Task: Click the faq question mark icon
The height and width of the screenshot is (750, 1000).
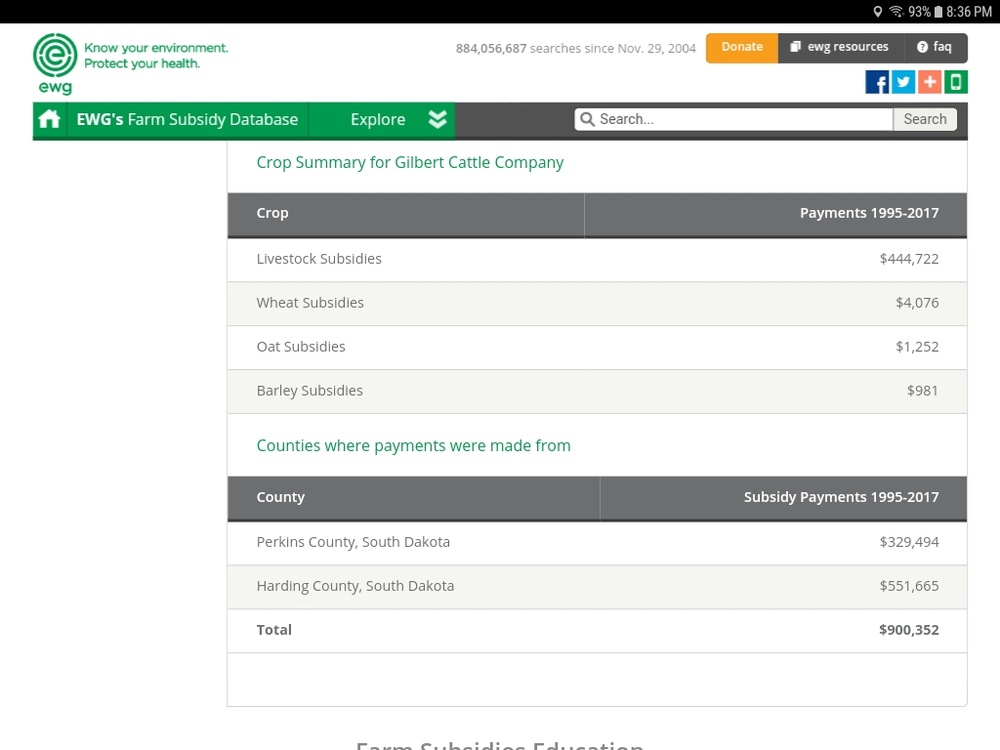Action: [x=922, y=47]
